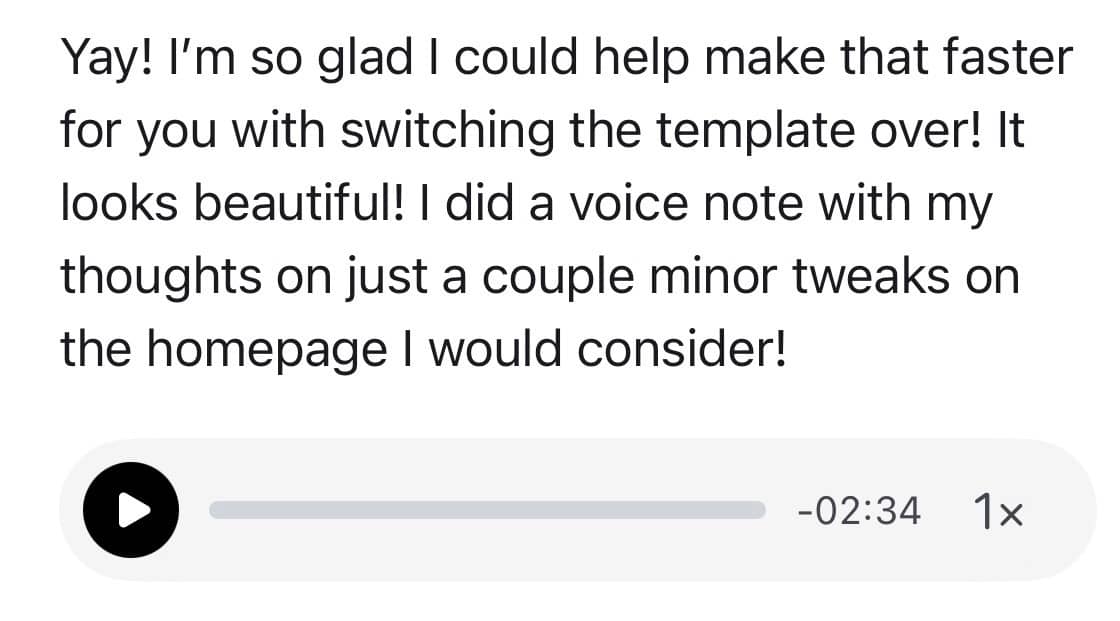Click the word "beautiful!" in the message
This screenshot has width=1120, height=621.
pos(296,204)
